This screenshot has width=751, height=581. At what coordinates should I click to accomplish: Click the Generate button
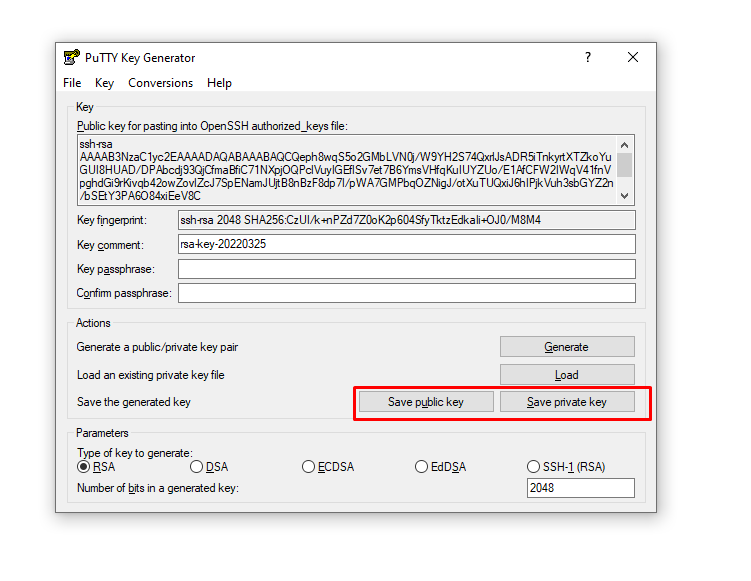(567, 347)
